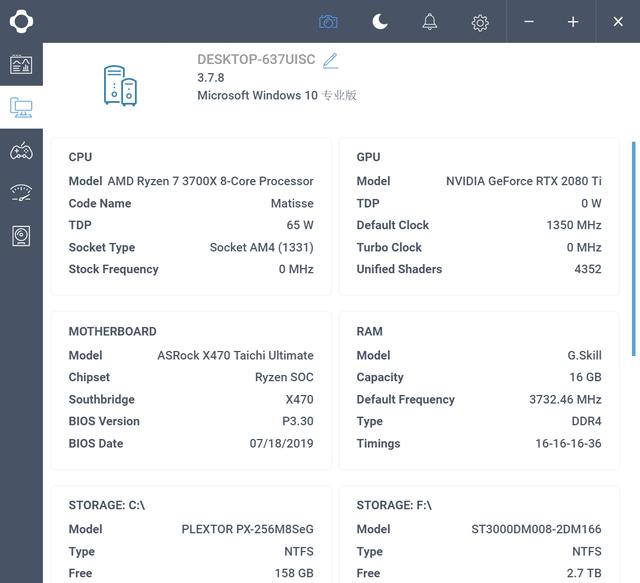
Task: Open notifications bell
Action: coord(429,22)
